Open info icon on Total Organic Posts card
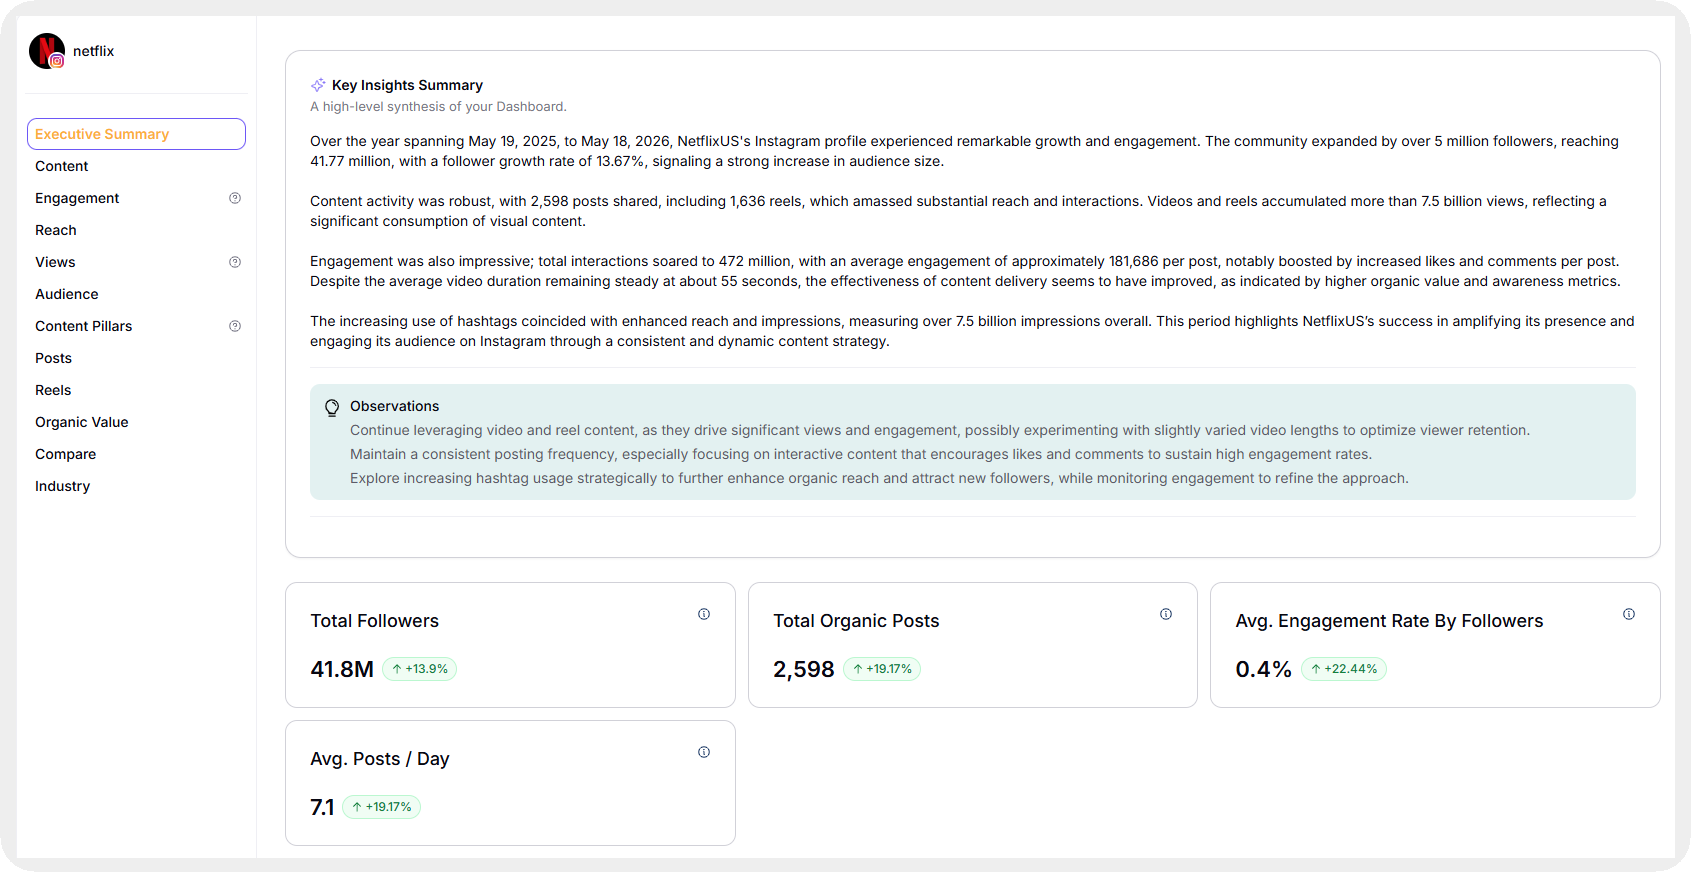The height and width of the screenshot is (872, 1691). [x=1166, y=614]
